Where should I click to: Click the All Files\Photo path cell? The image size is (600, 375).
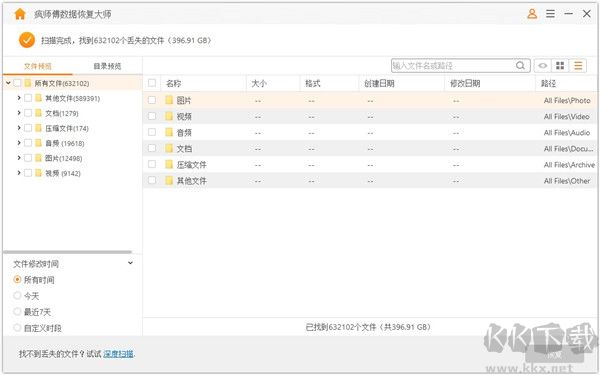pyautogui.click(x=567, y=101)
